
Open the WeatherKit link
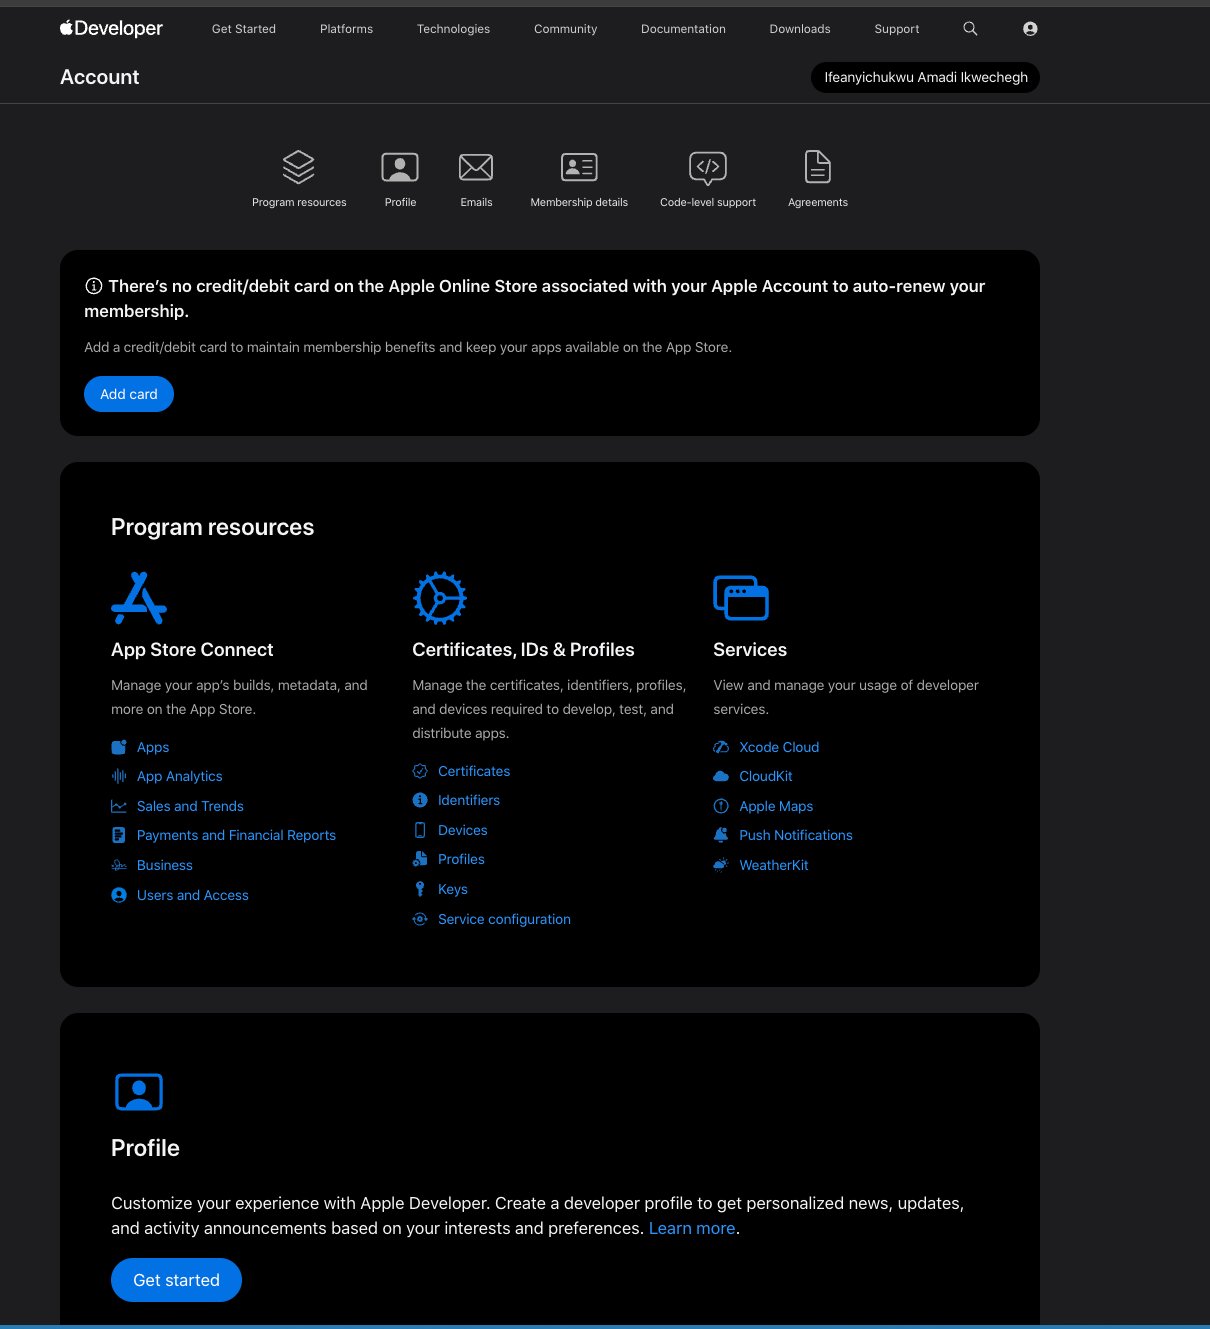pyautogui.click(x=774, y=865)
